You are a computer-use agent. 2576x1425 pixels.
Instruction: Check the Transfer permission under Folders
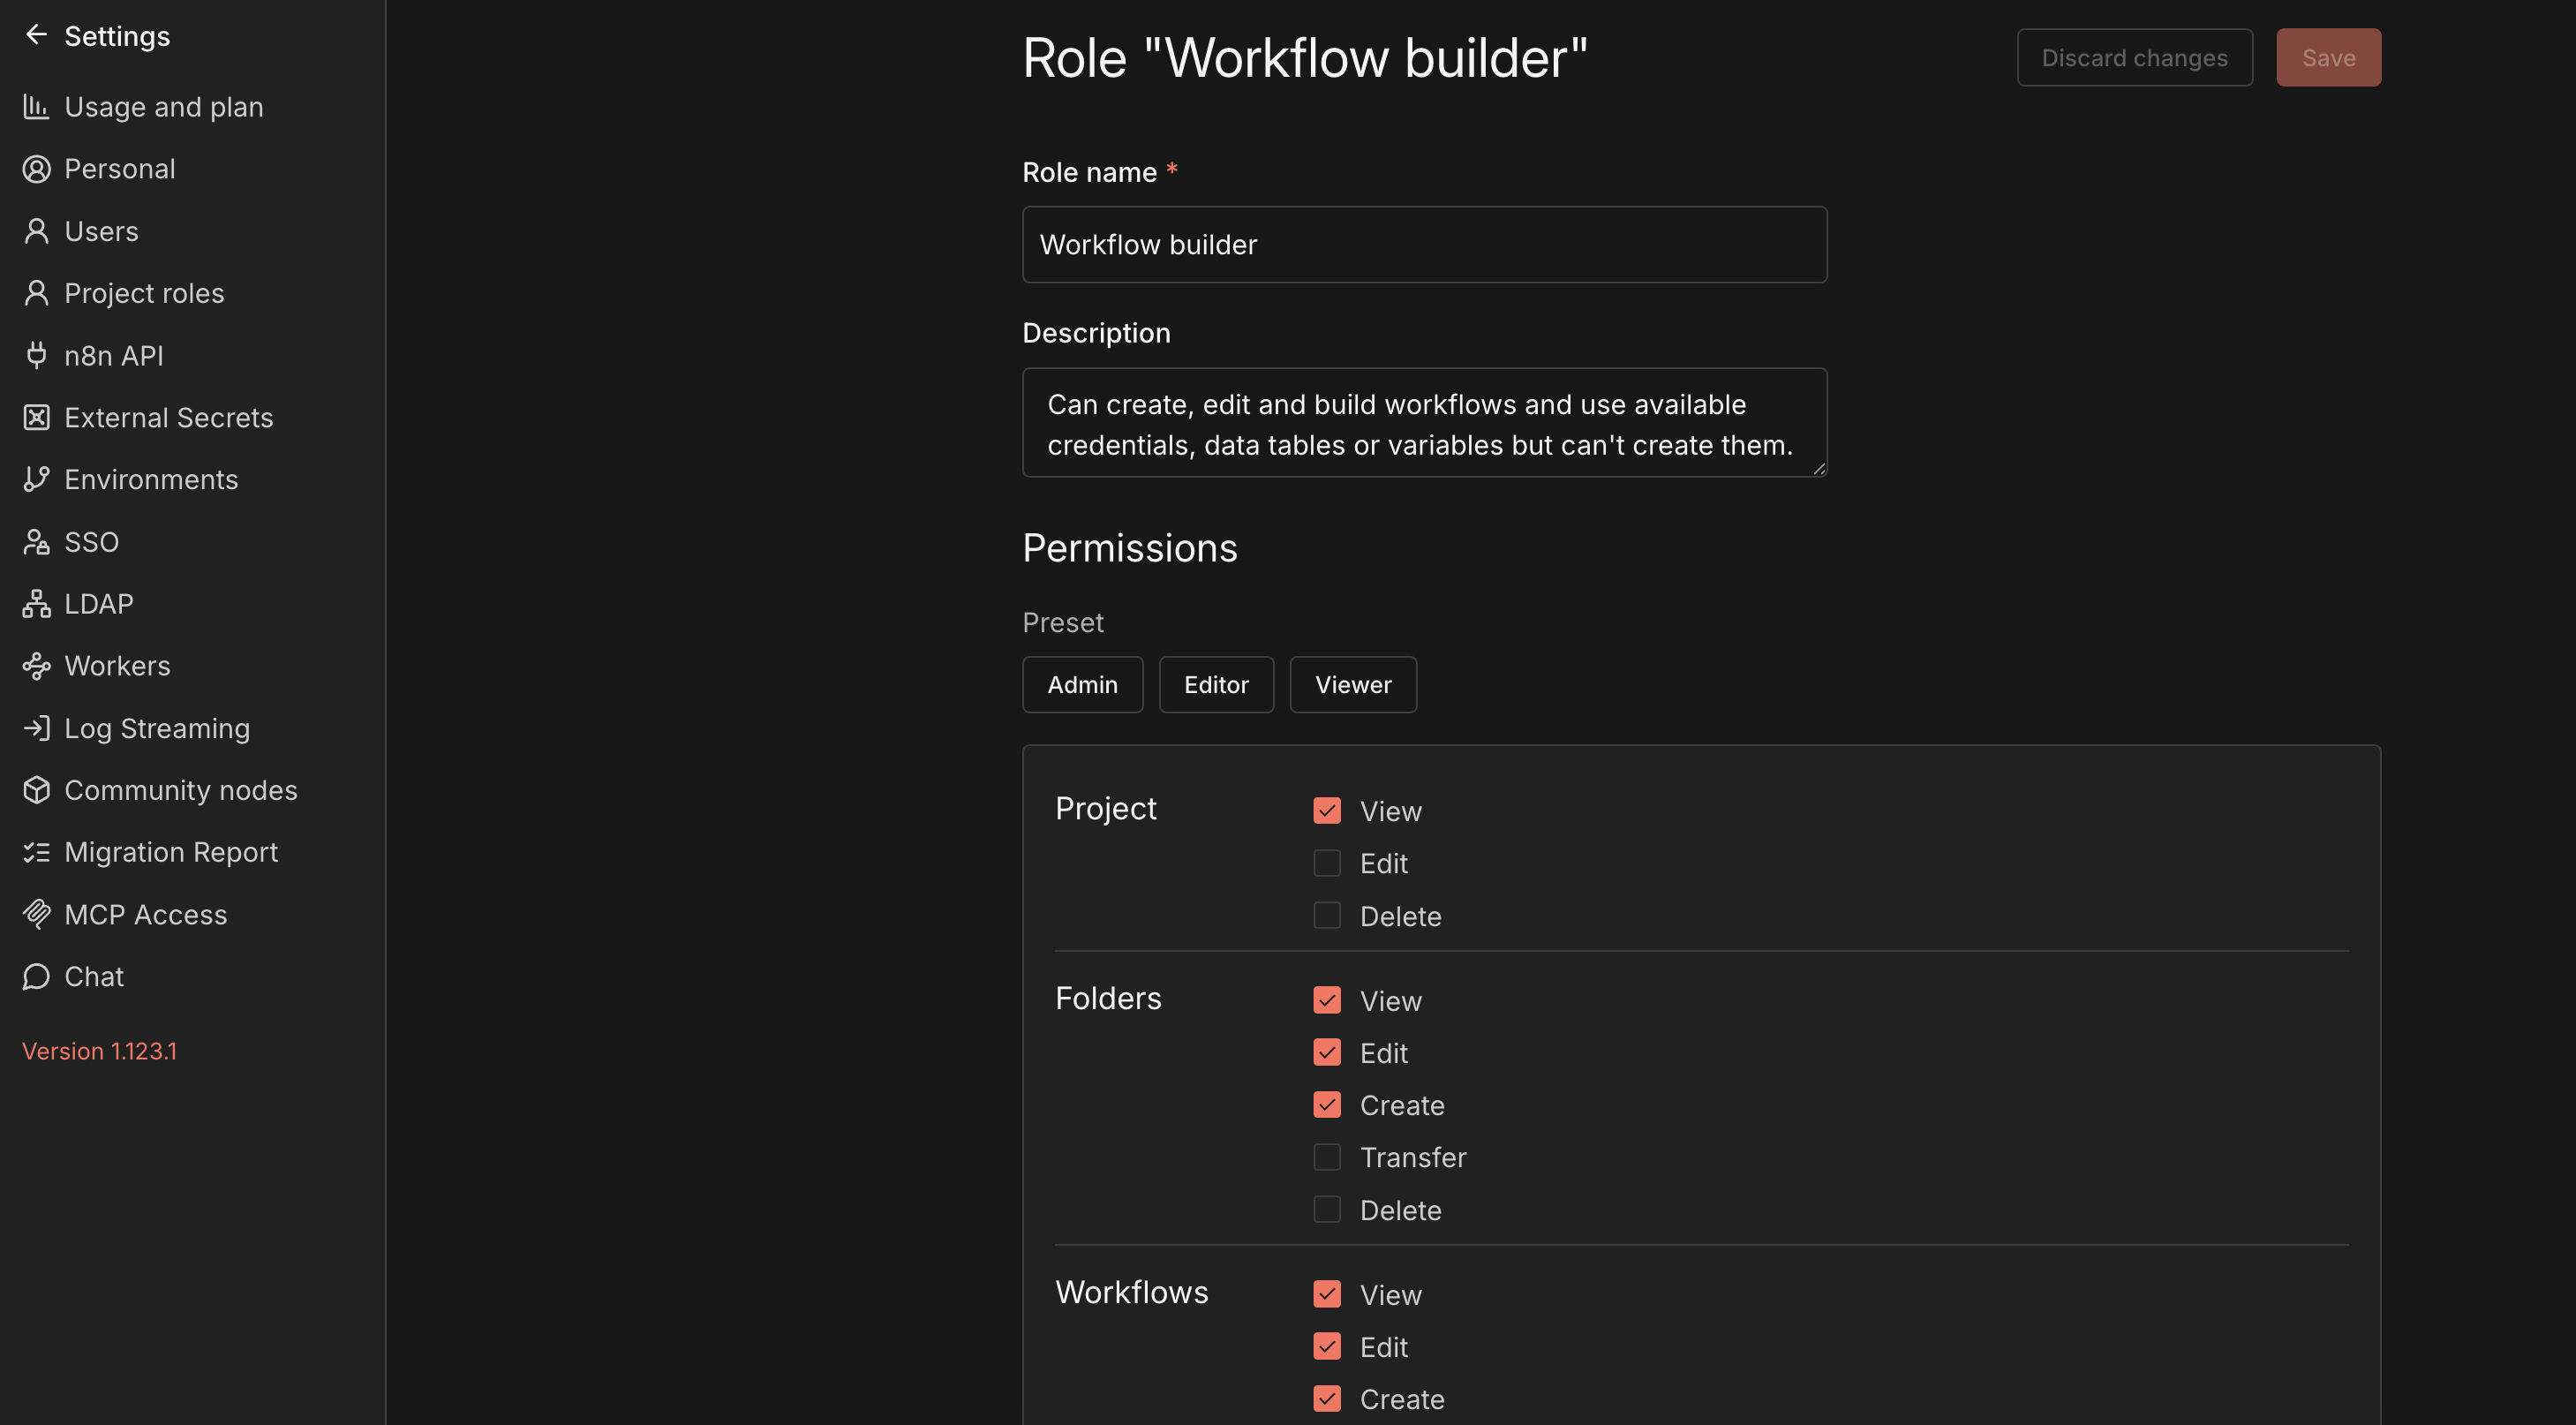point(1327,1157)
